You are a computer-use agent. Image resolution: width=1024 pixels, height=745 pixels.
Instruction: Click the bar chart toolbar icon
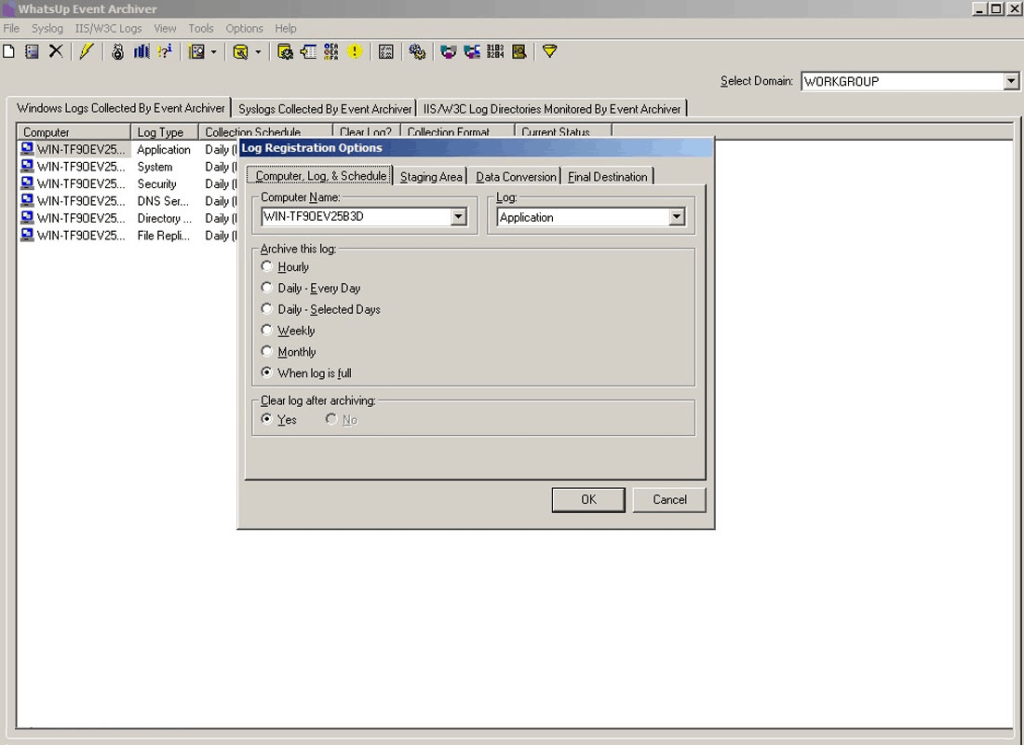tap(141, 52)
